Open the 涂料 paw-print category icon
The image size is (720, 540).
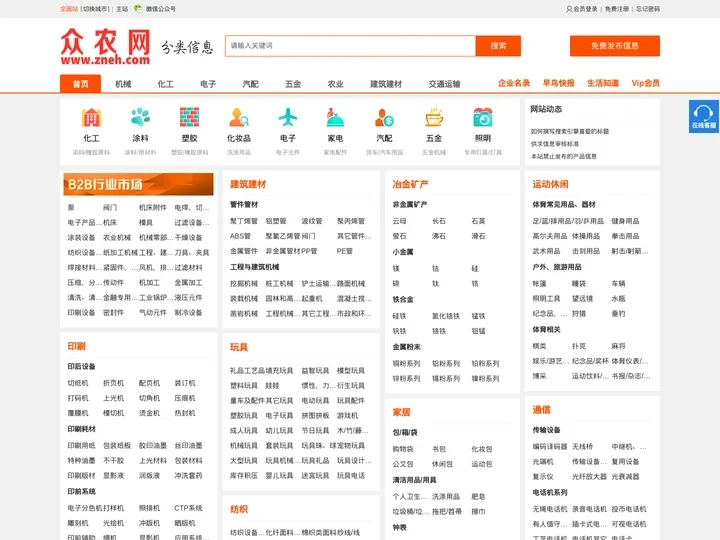pos(140,118)
